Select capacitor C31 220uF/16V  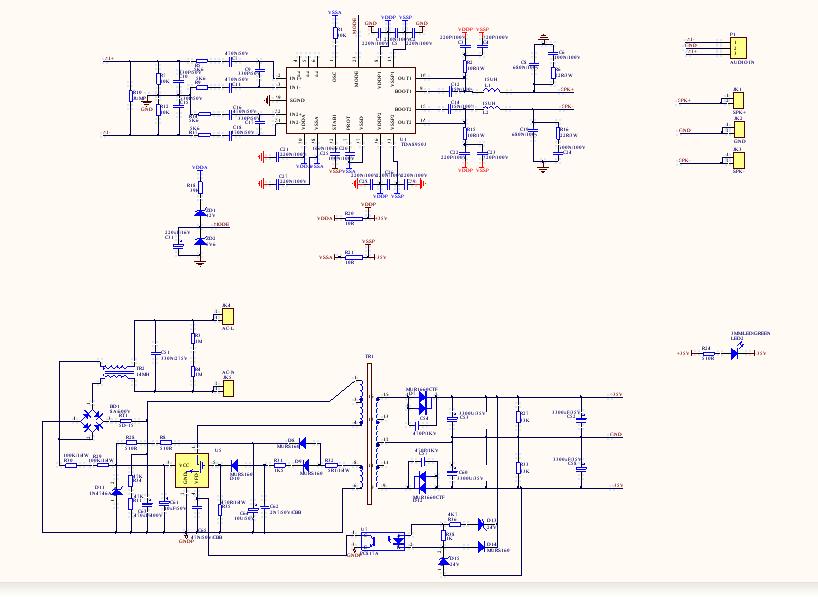tap(179, 246)
